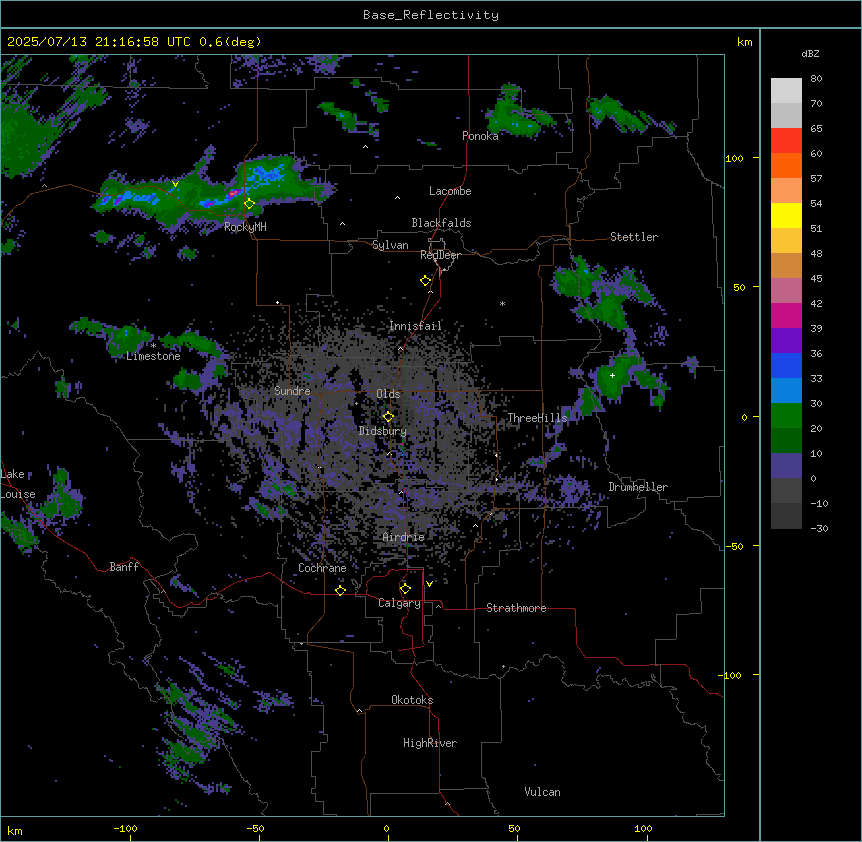
Task: Click the Airdrie city label
Action: [x=404, y=537]
